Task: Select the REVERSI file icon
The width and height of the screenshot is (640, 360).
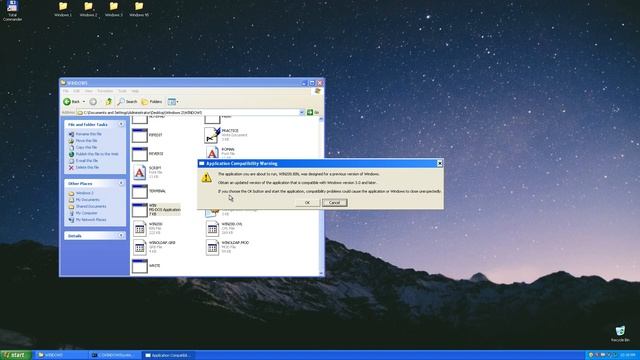Action: click(140, 154)
